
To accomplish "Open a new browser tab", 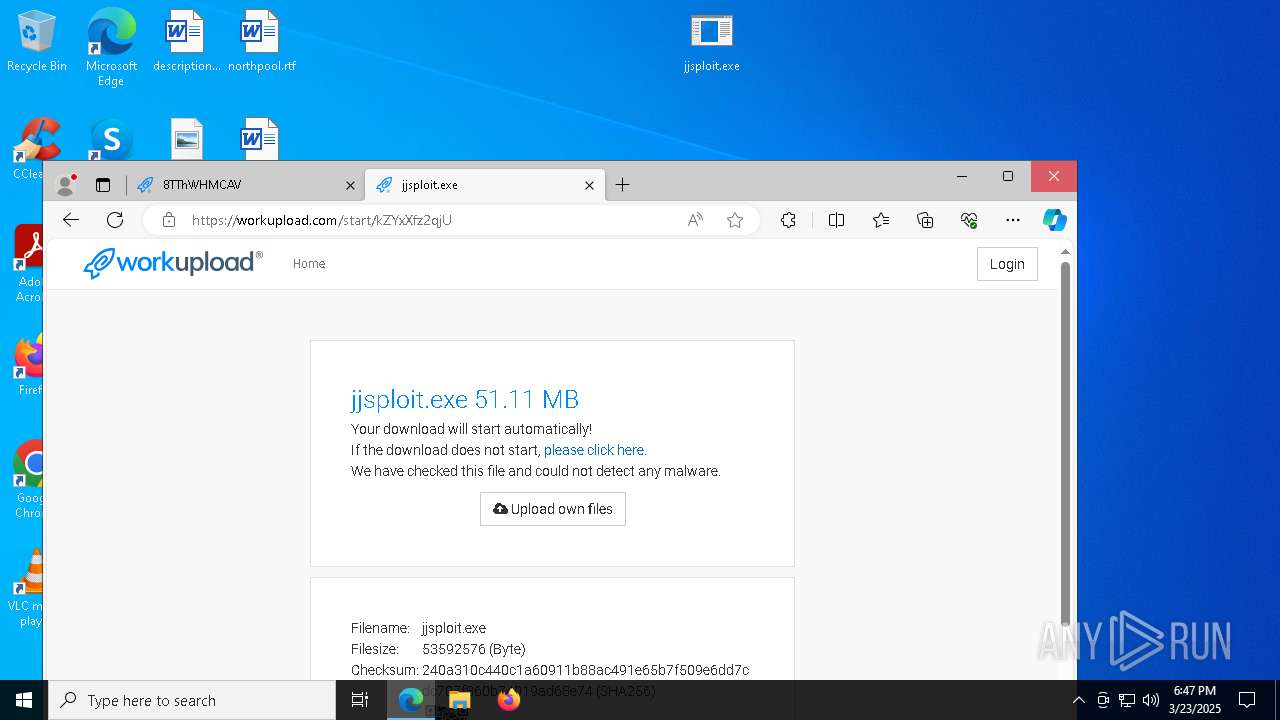I will tap(622, 185).
